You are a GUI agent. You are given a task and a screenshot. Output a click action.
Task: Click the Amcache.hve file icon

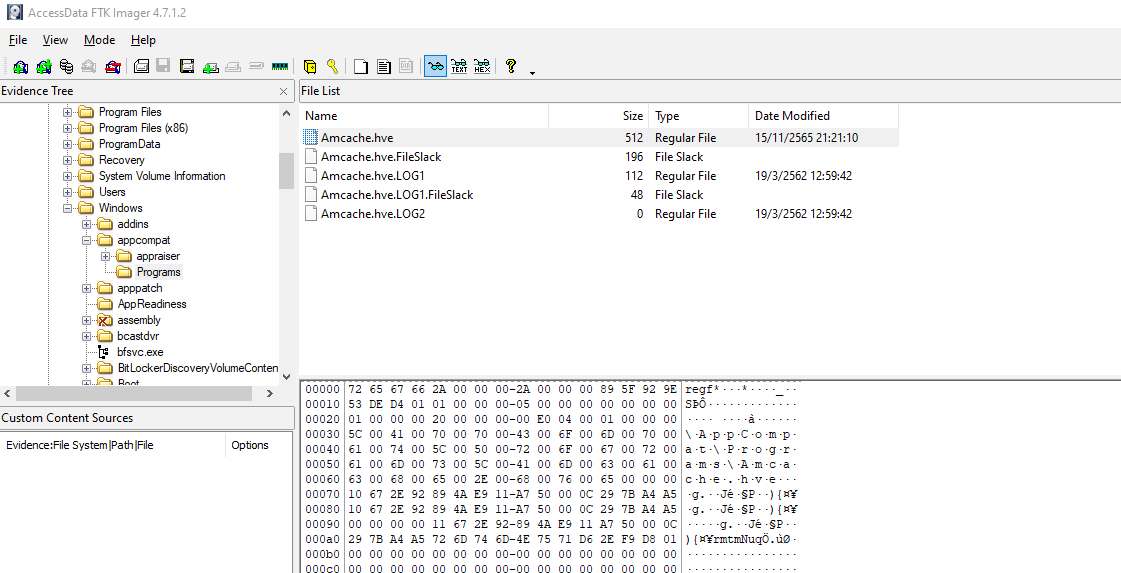coord(310,137)
